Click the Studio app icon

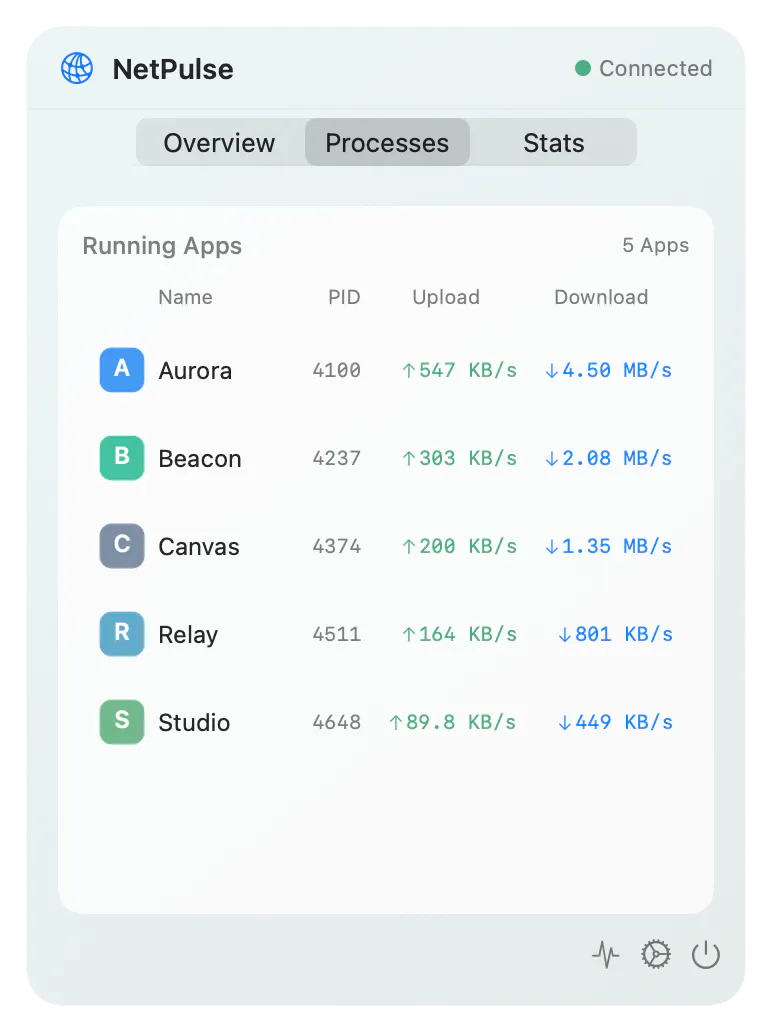(122, 721)
